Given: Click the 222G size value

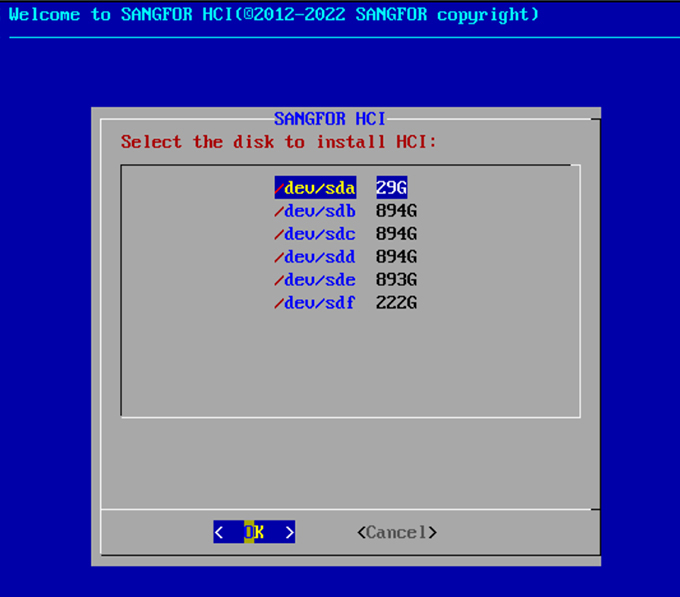Looking at the screenshot, I should [396, 303].
